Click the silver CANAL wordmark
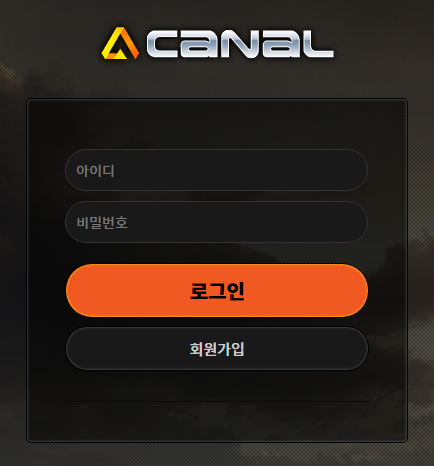The image size is (434, 466). click(x=240, y=44)
